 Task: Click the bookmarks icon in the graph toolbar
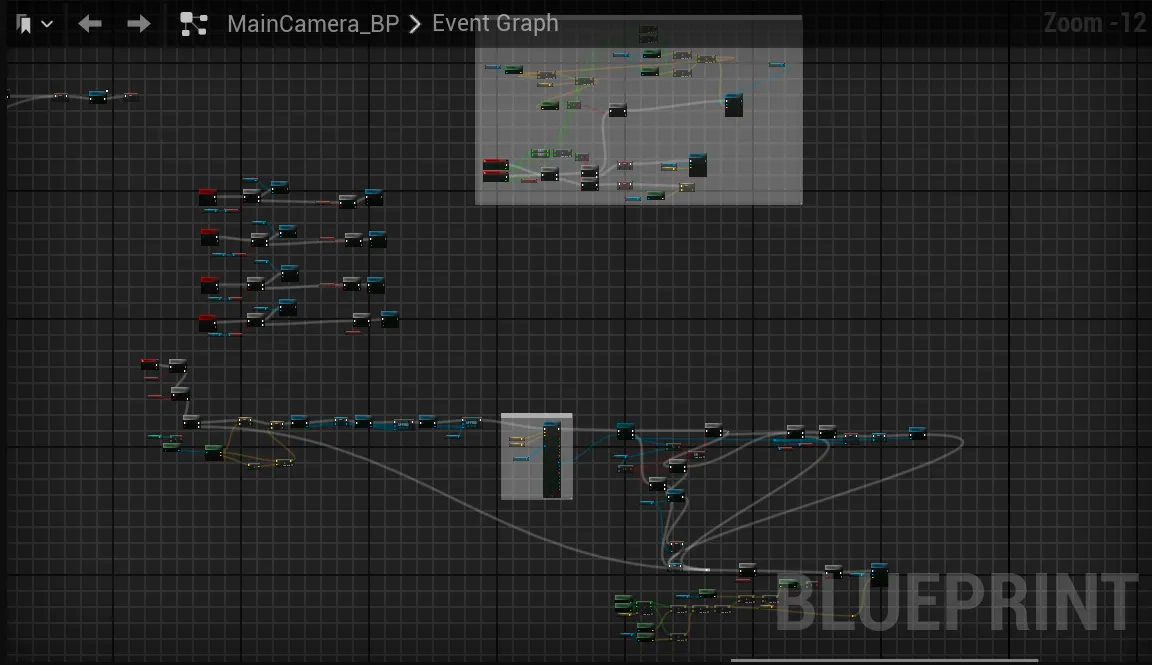click(24, 24)
